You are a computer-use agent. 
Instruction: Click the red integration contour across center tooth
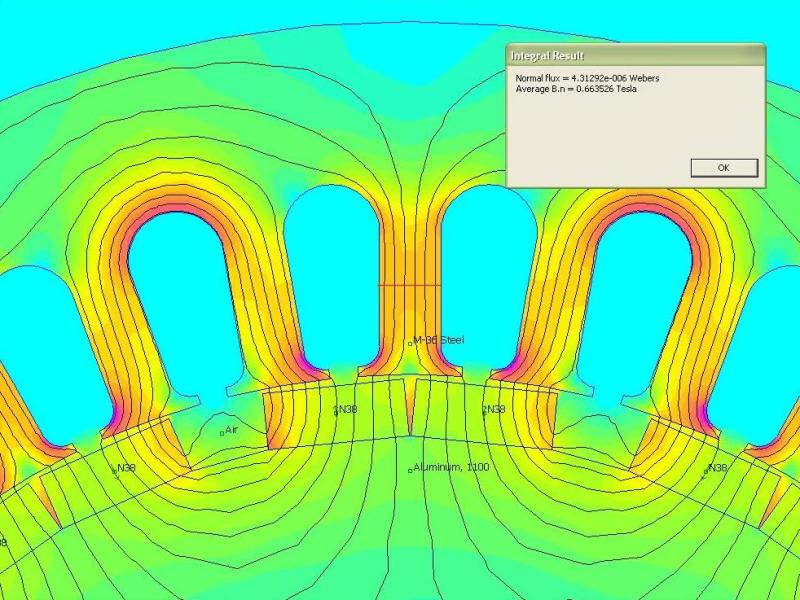coord(408,286)
